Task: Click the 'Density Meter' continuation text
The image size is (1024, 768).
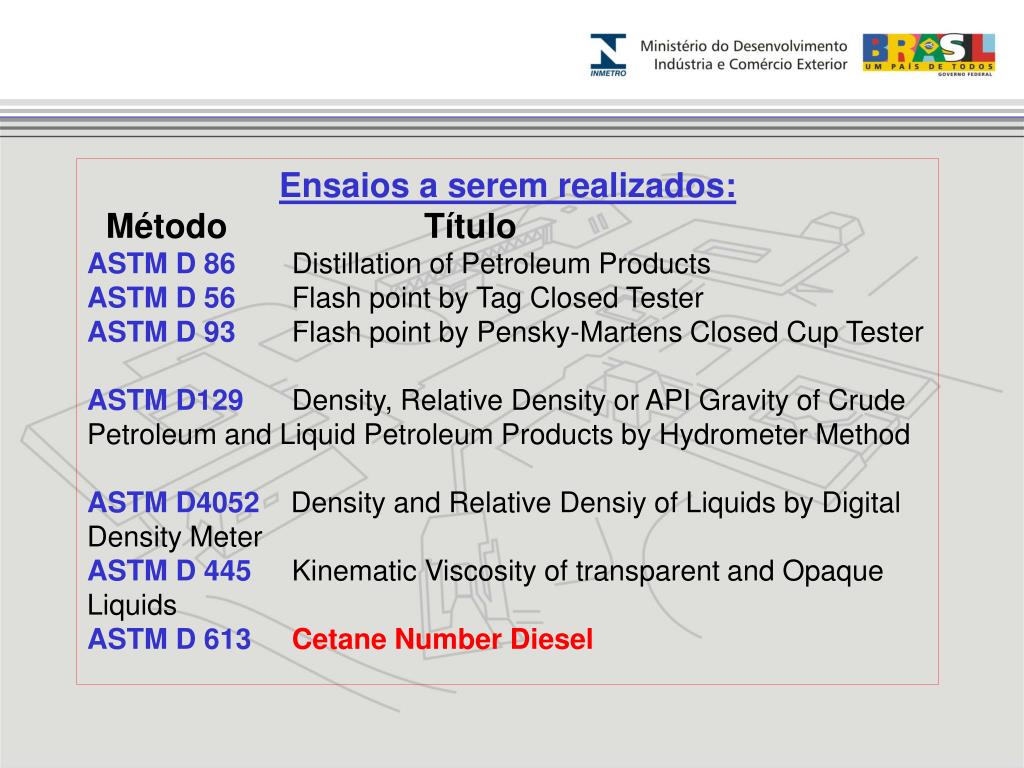Action: click(x=174, y=537)
